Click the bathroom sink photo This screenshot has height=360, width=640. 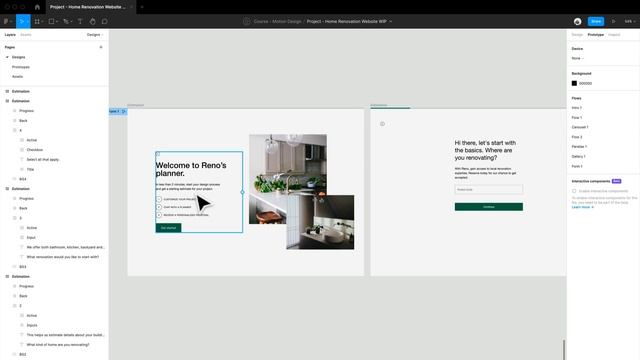320,222
